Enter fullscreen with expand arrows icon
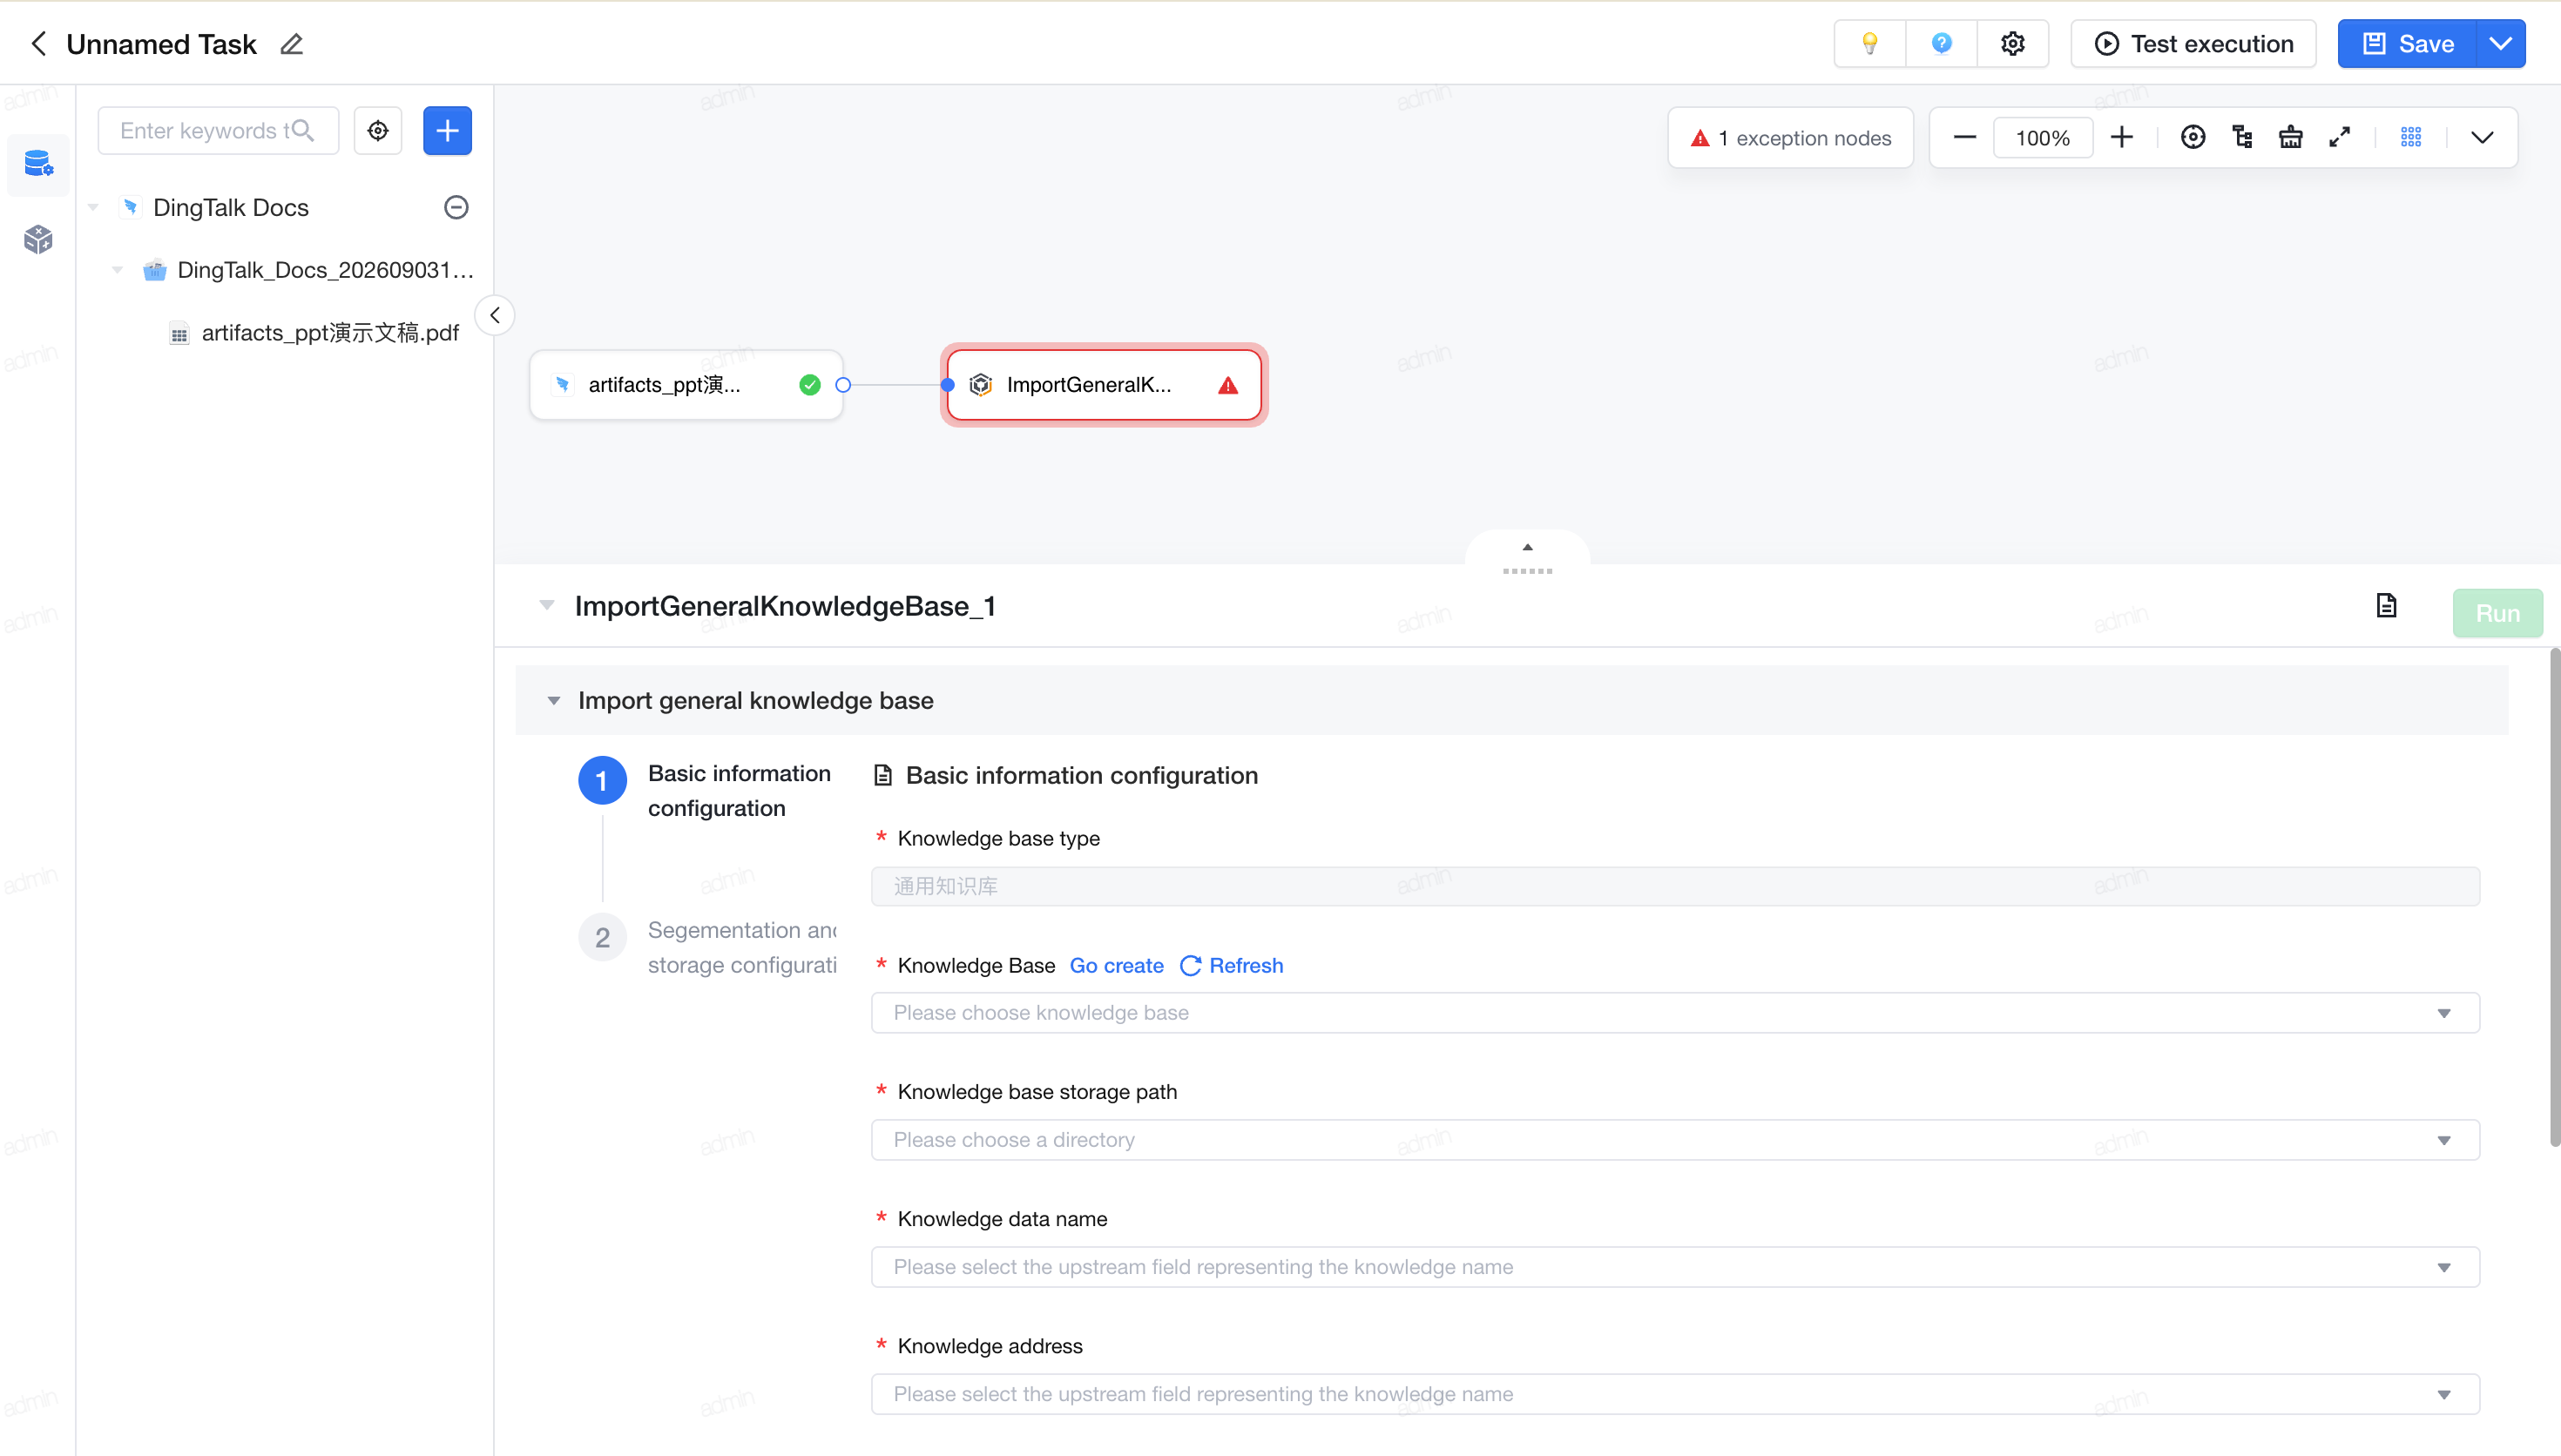Image resolution: width=2561 pixels, height=1456 pixels. pos(2339,138)
